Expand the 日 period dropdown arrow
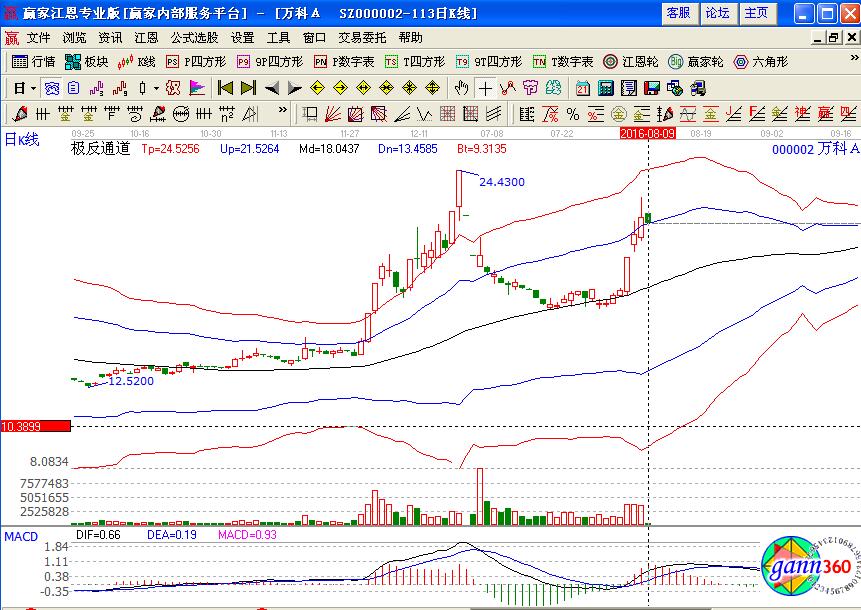This screenshot has width=861, height=610. tap(32, 88)
